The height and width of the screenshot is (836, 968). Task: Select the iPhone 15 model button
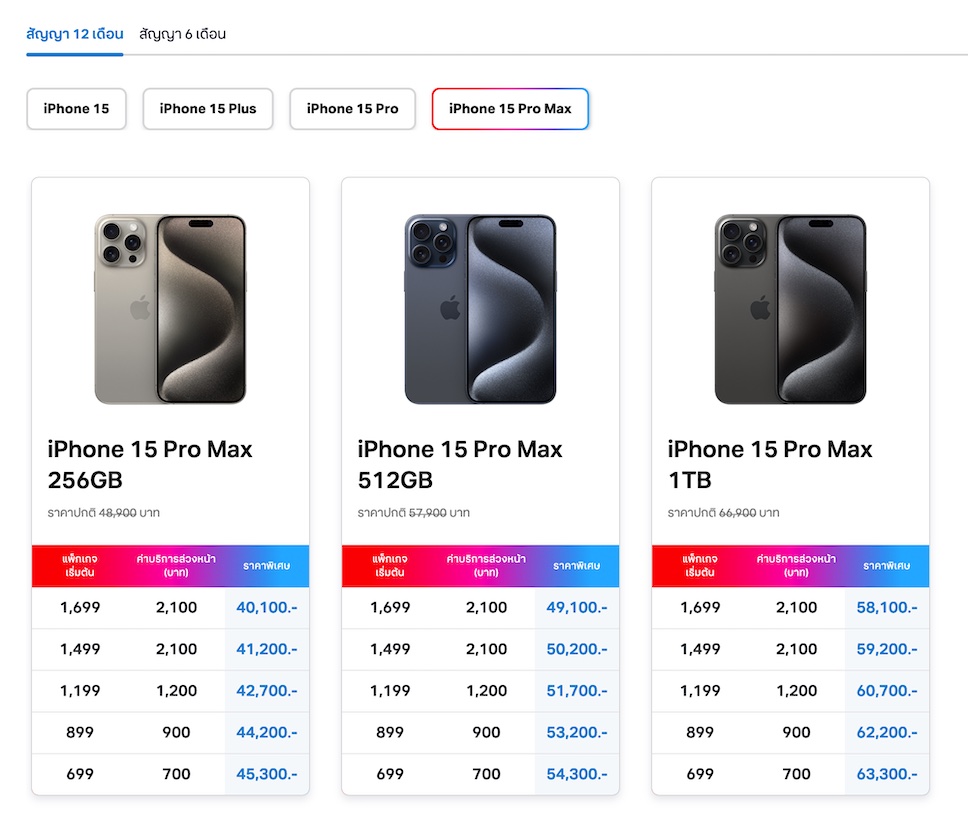[76, 109]
